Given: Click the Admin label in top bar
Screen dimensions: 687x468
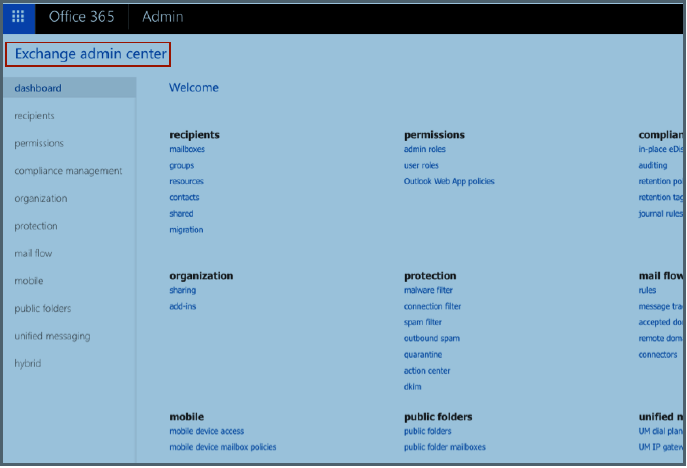Looking at the screenshot, I should click(163, 17).
